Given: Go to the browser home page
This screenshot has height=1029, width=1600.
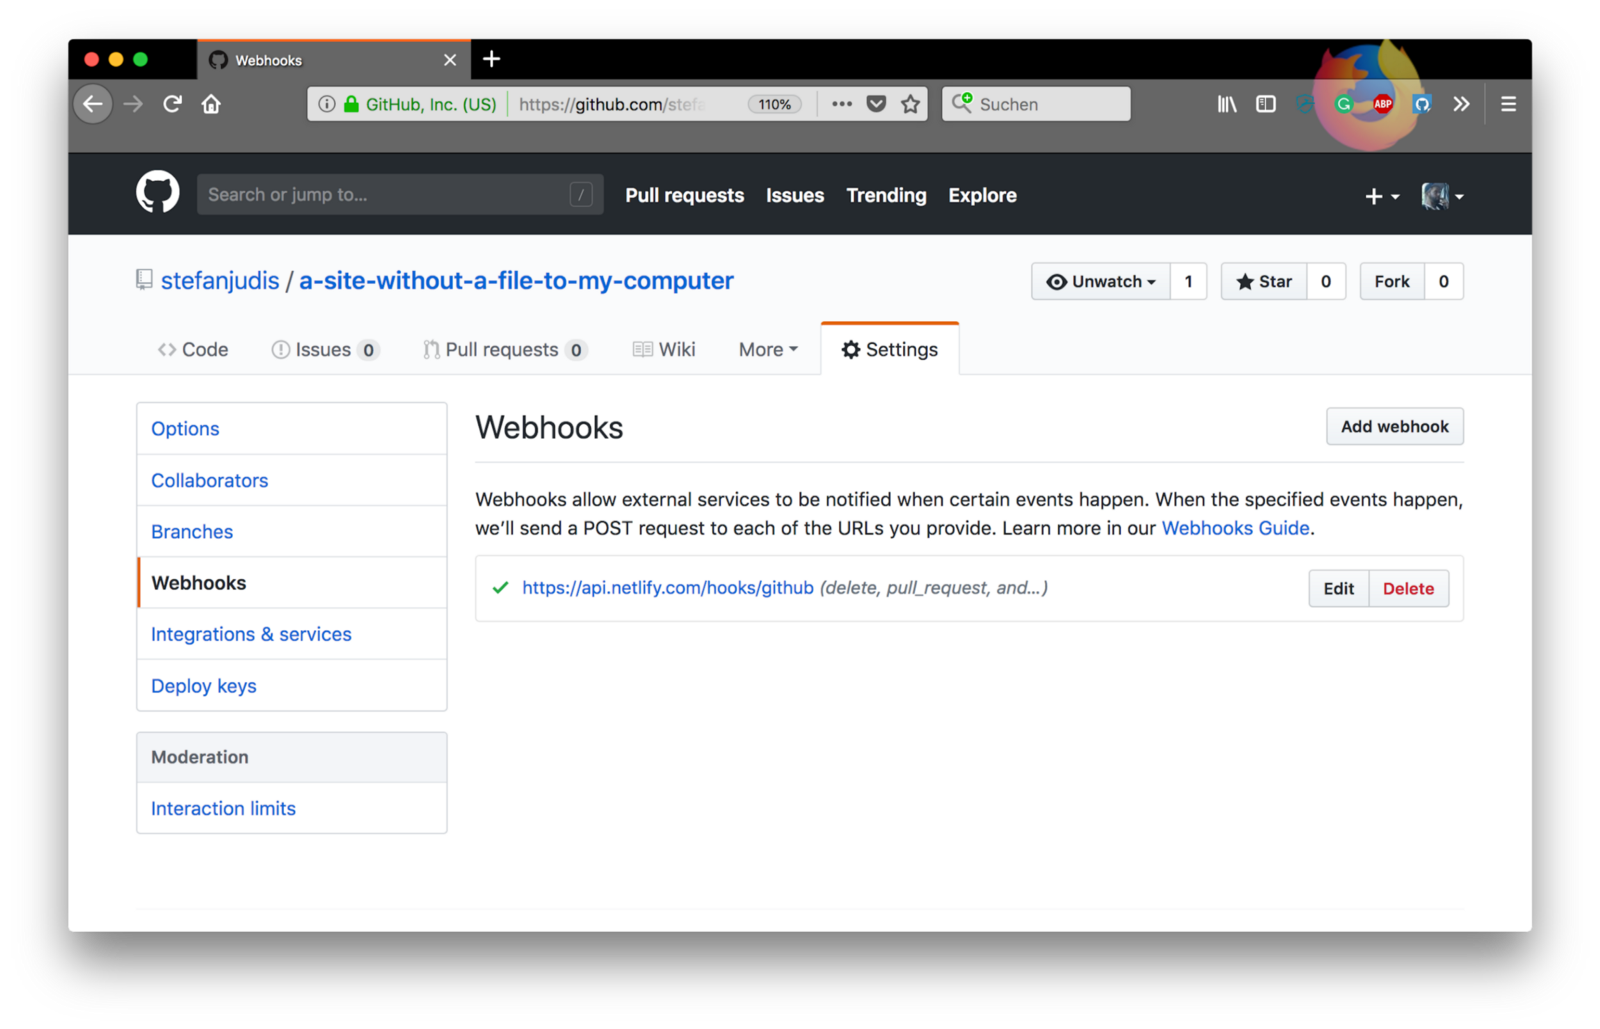Looking at the screenshot, I should click(211, 104).
